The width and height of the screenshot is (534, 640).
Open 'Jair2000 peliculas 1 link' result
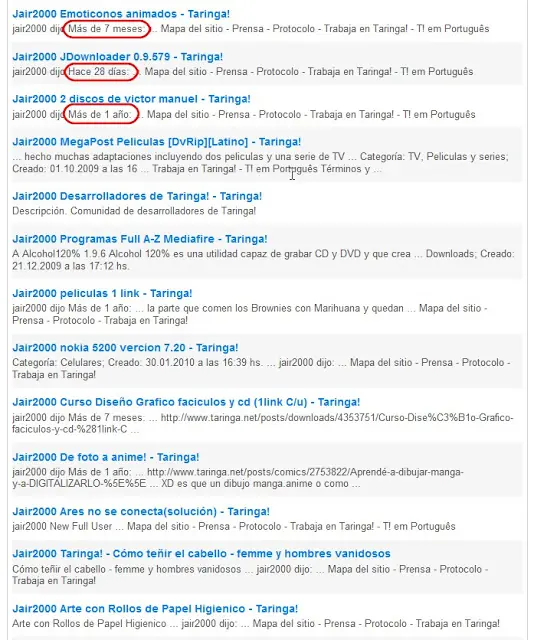(102, 293)
